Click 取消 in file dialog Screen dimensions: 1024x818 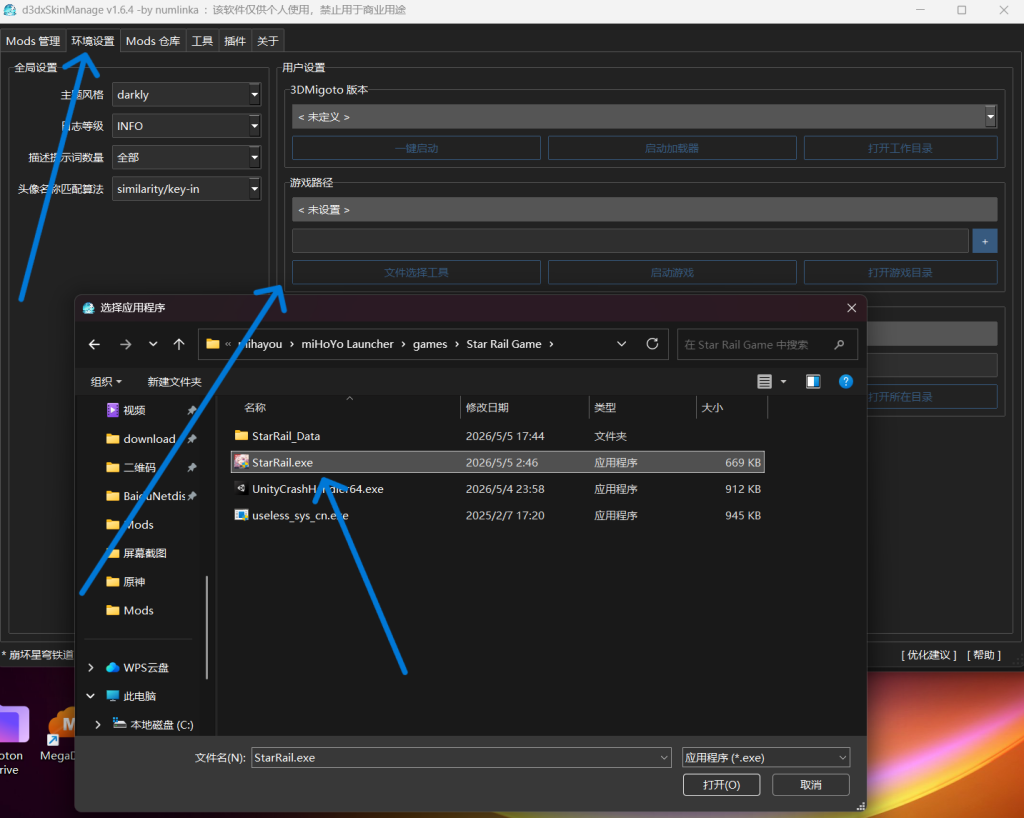pyautogui.click(x=810, y=785)
